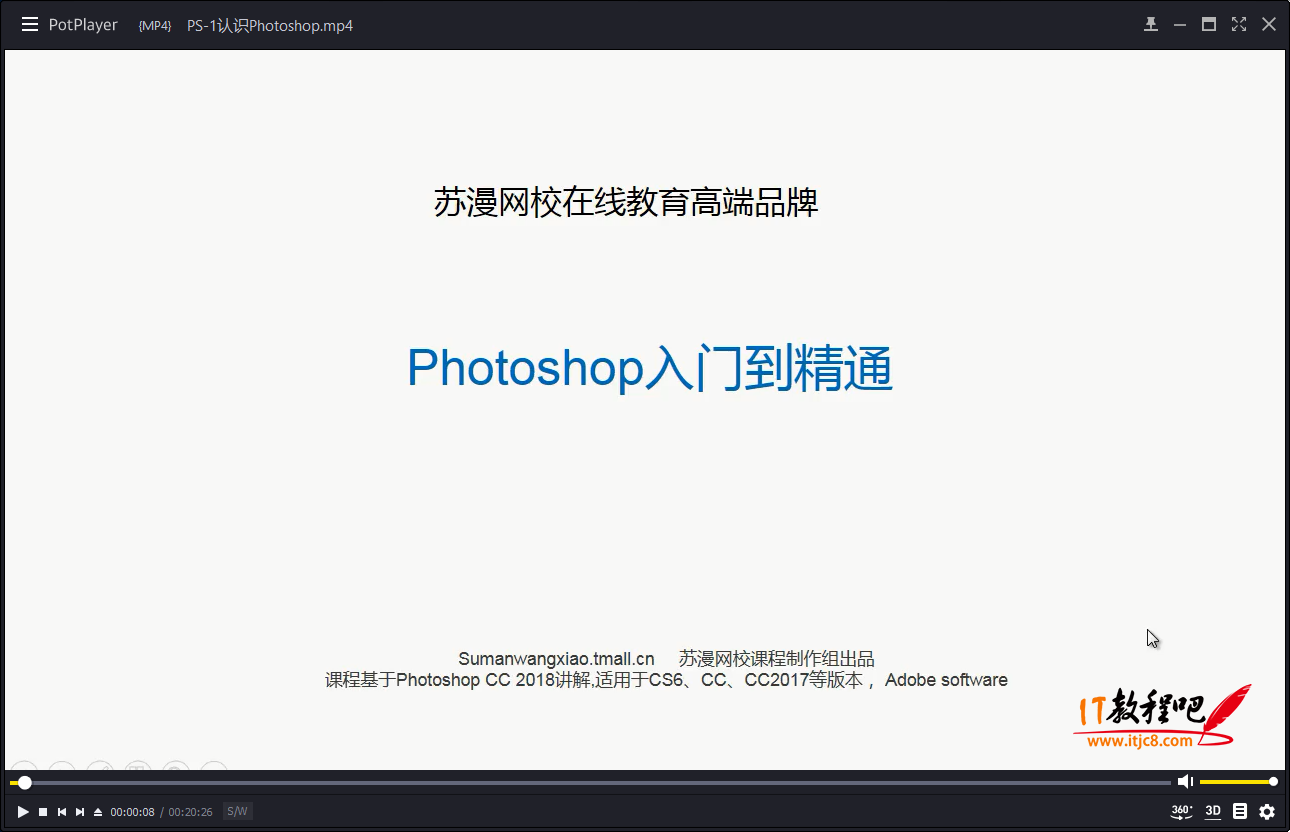This screenshot has width=1290, height=832.
Task: Go to the previous file
Action: [x=62, y=812]
